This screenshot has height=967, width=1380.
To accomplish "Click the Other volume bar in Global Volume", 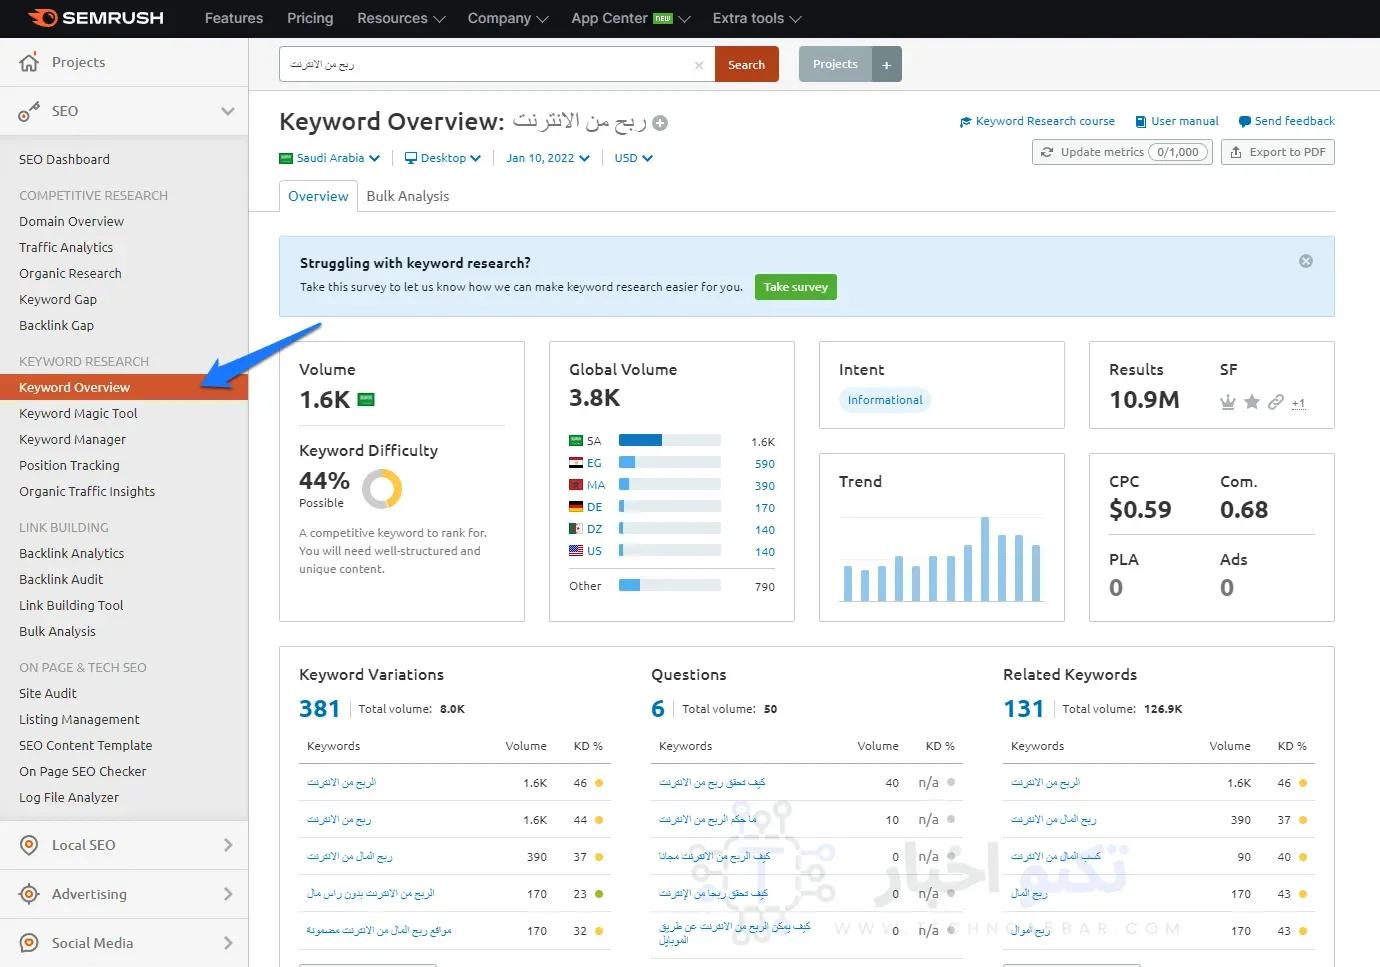I will [669, 585].
